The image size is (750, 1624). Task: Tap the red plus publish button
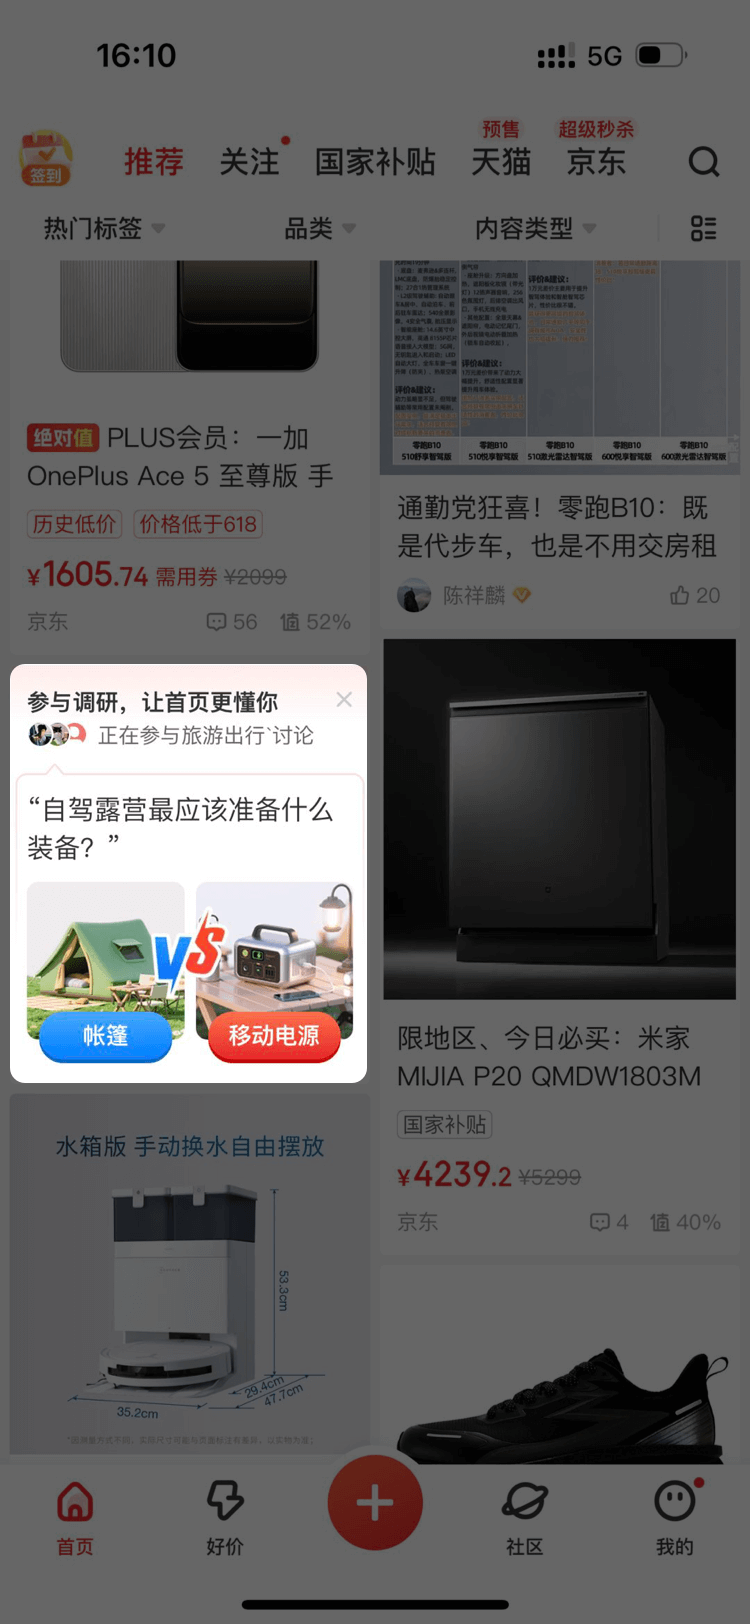pyautogui.click(x=375, y=1502)
